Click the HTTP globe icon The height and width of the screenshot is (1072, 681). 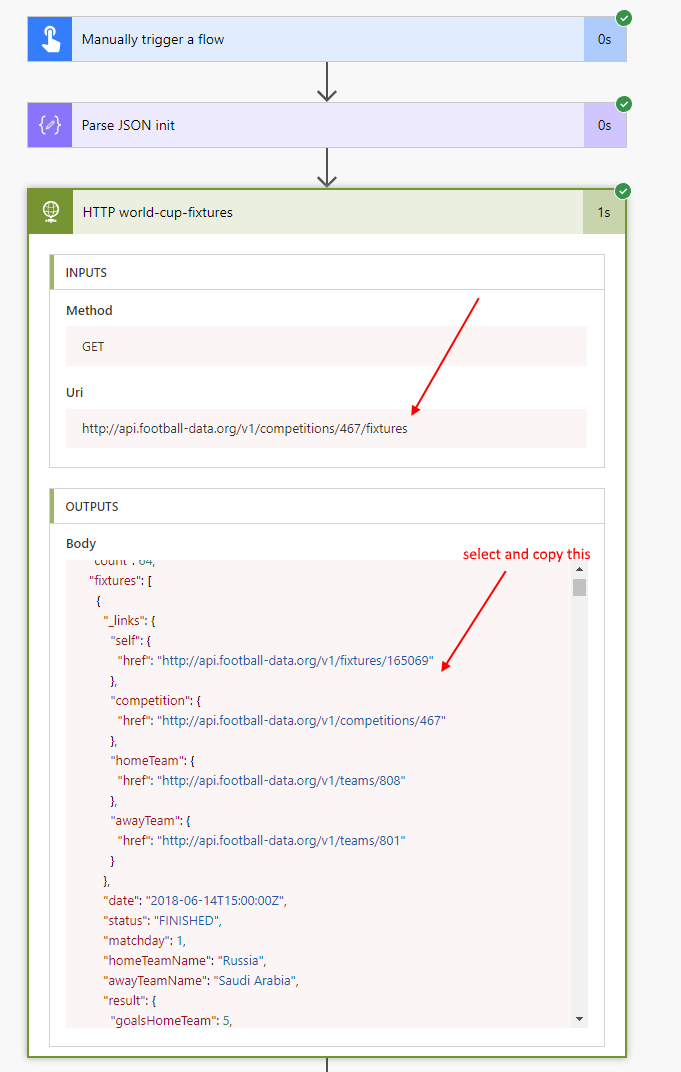click(50, 212)
